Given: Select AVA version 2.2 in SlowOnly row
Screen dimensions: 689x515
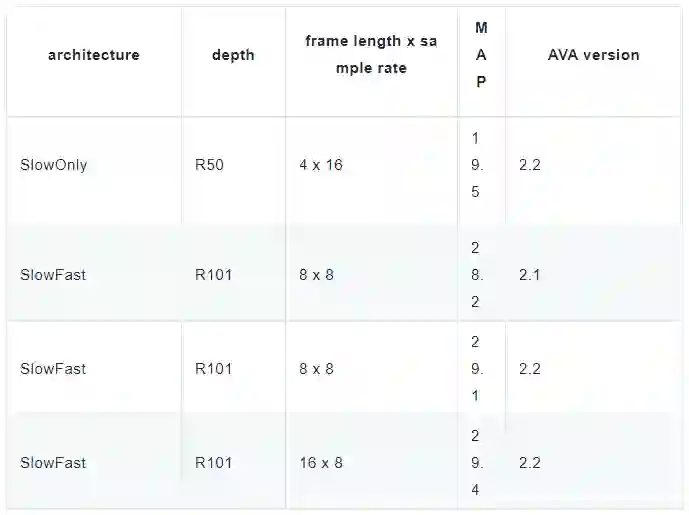Looking at the screenshot, I should [x=530, y=165].
